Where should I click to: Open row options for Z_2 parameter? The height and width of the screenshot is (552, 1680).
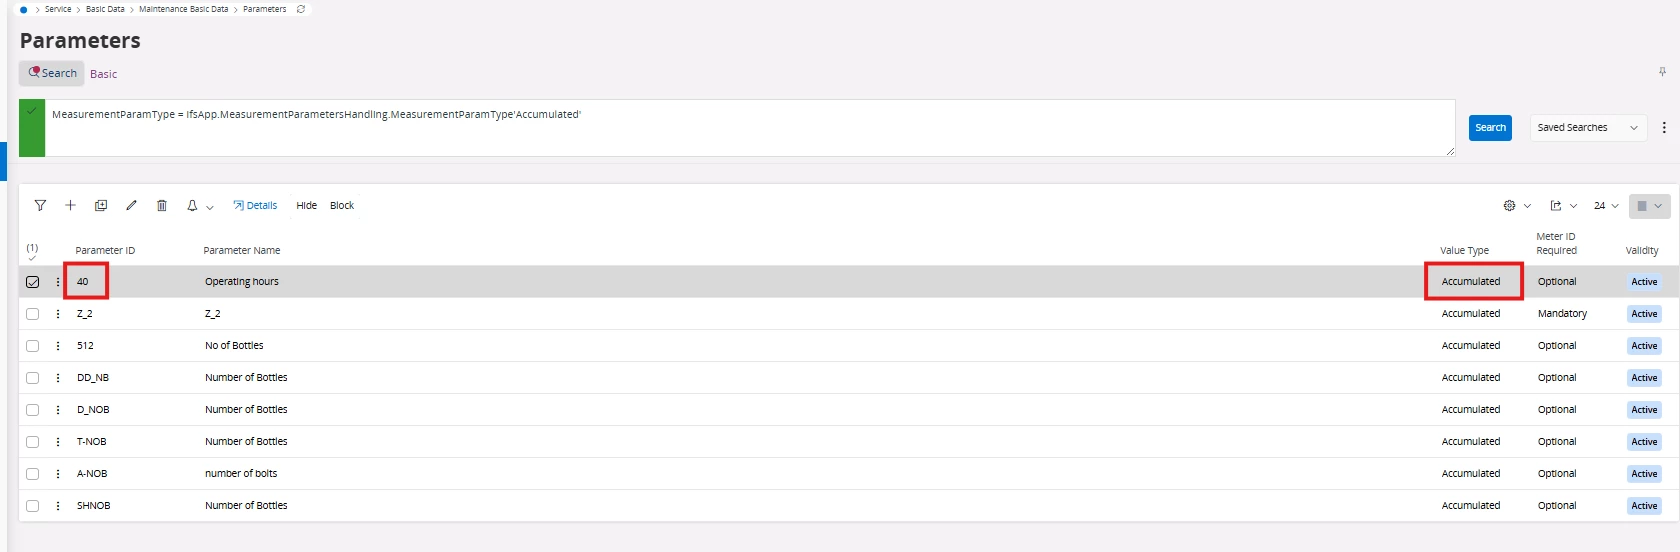(58, 314)
